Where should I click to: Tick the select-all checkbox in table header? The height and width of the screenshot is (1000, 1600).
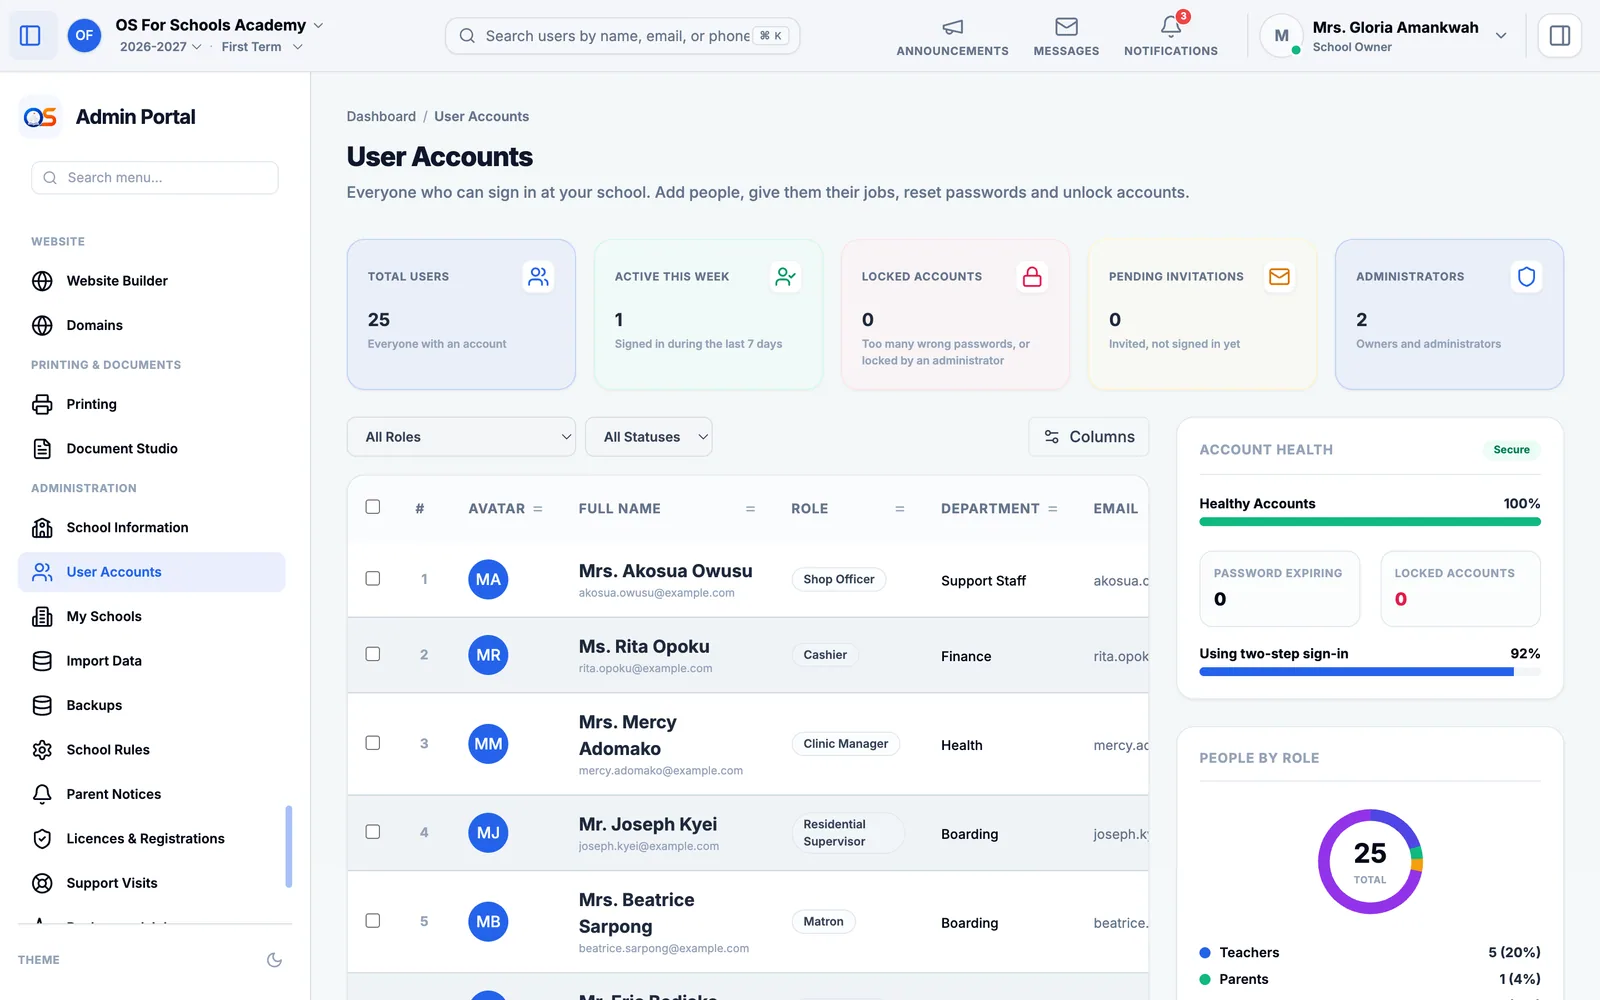[x=373, y=507]
